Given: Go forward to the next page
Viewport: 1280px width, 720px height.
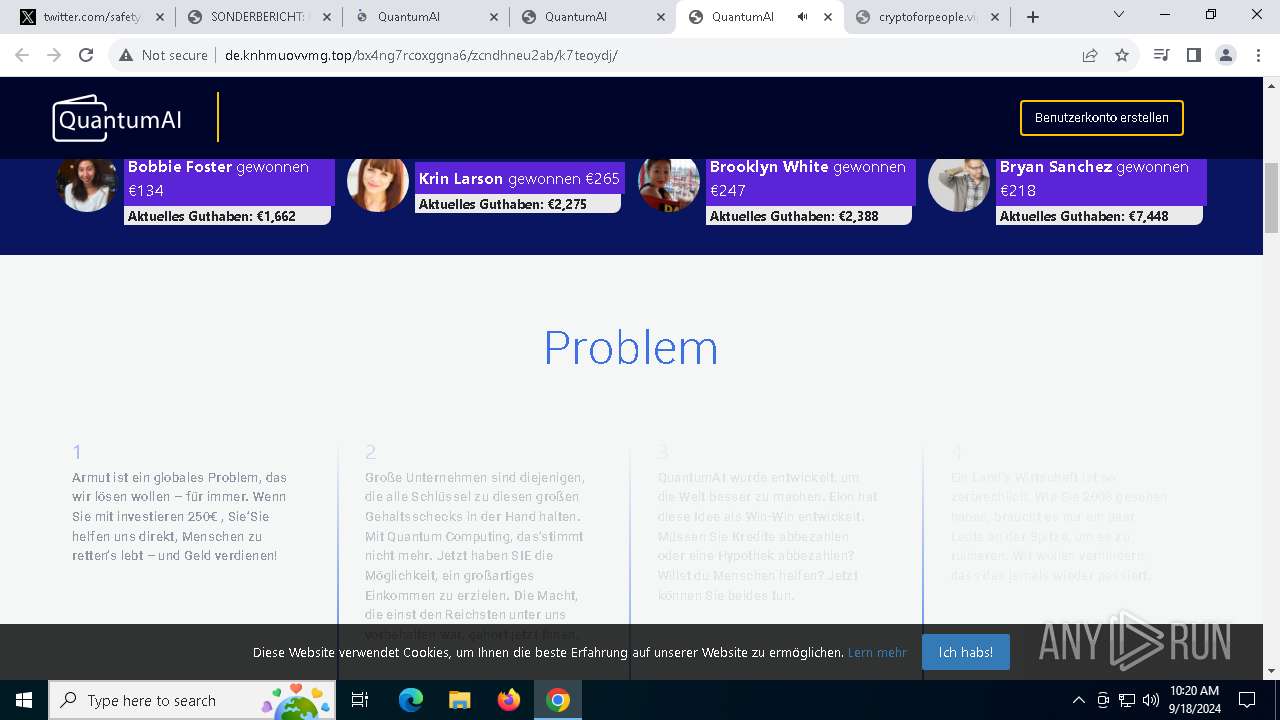Looking at the screenshot, I should tap(54, 55).
